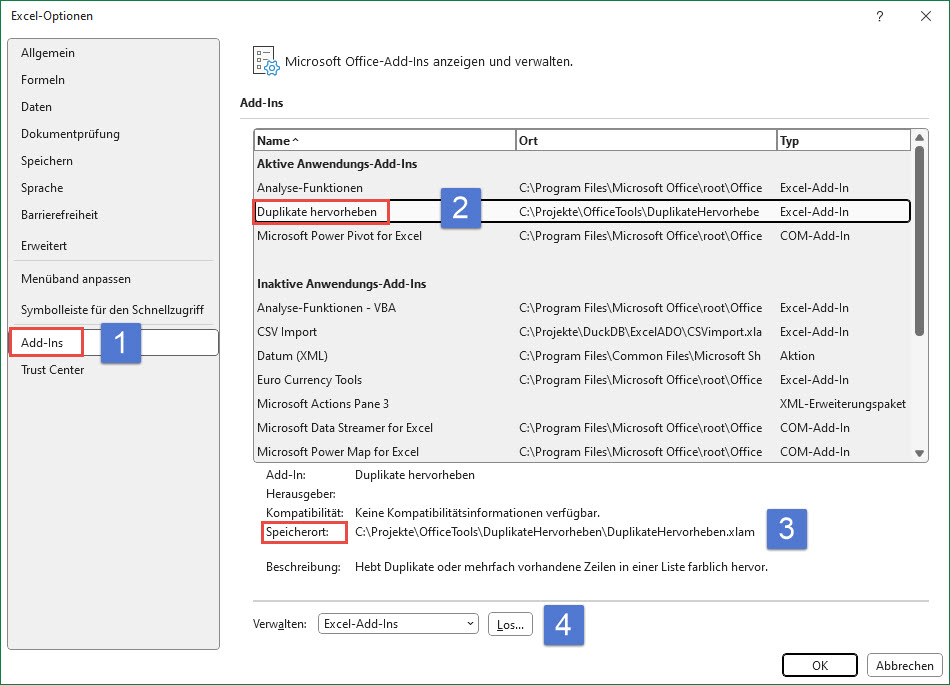
Task: Select the Analyse-Funktionen add-in row
Action: (x=582, y=188)
